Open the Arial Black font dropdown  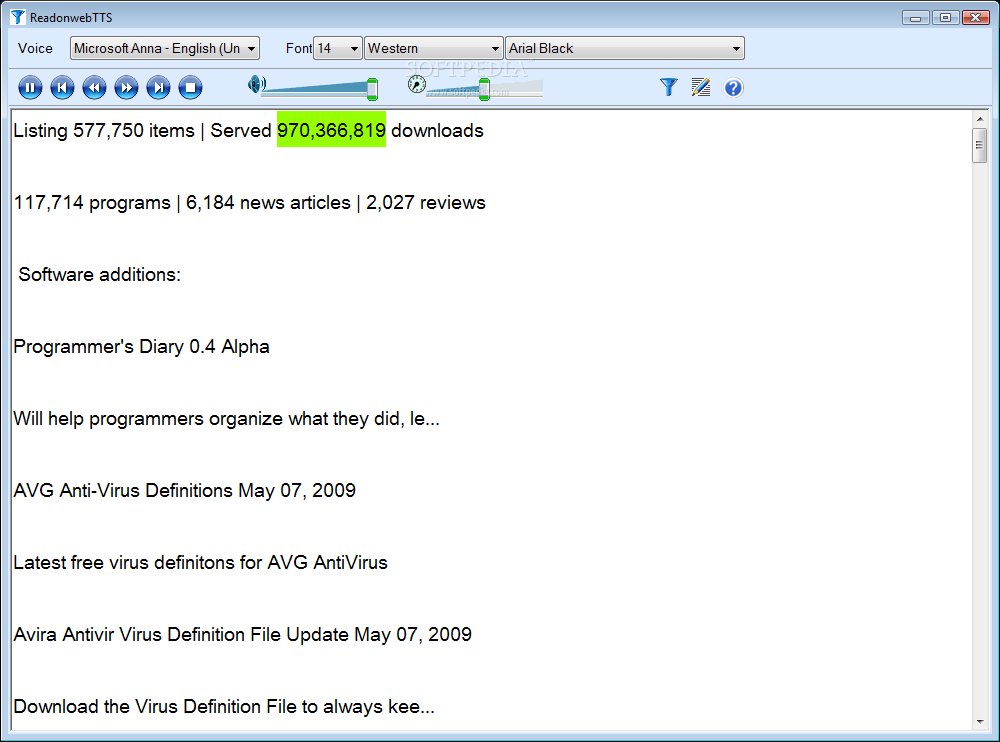click(x=625, y=48)
